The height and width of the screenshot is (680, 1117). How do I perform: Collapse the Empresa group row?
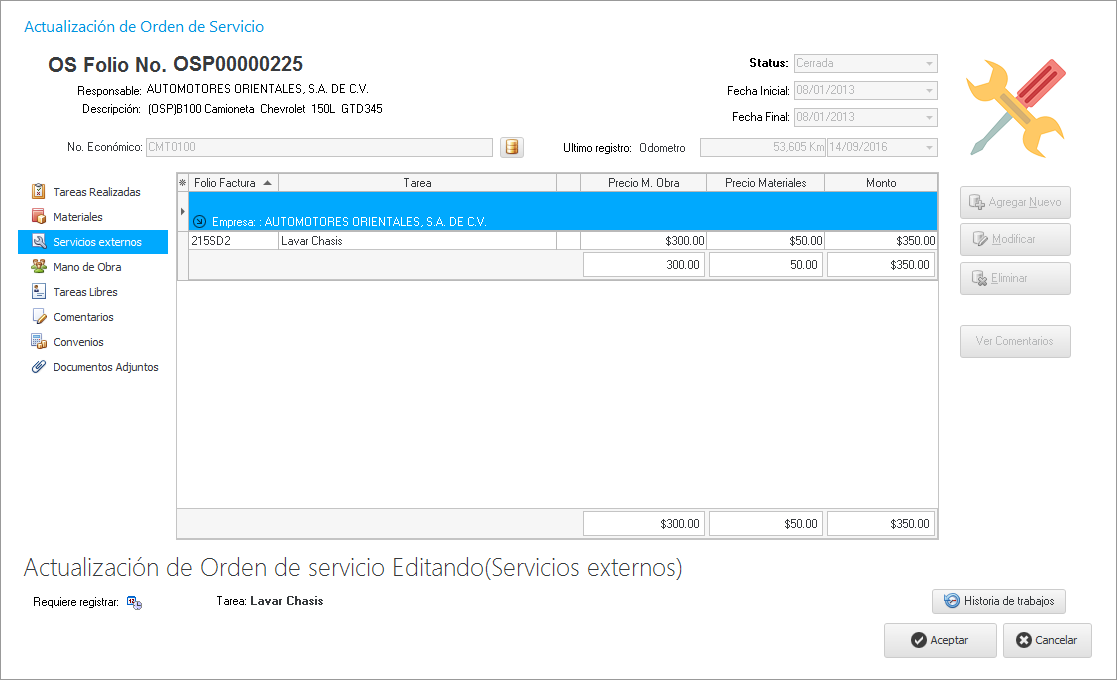[x=198, y=221]
